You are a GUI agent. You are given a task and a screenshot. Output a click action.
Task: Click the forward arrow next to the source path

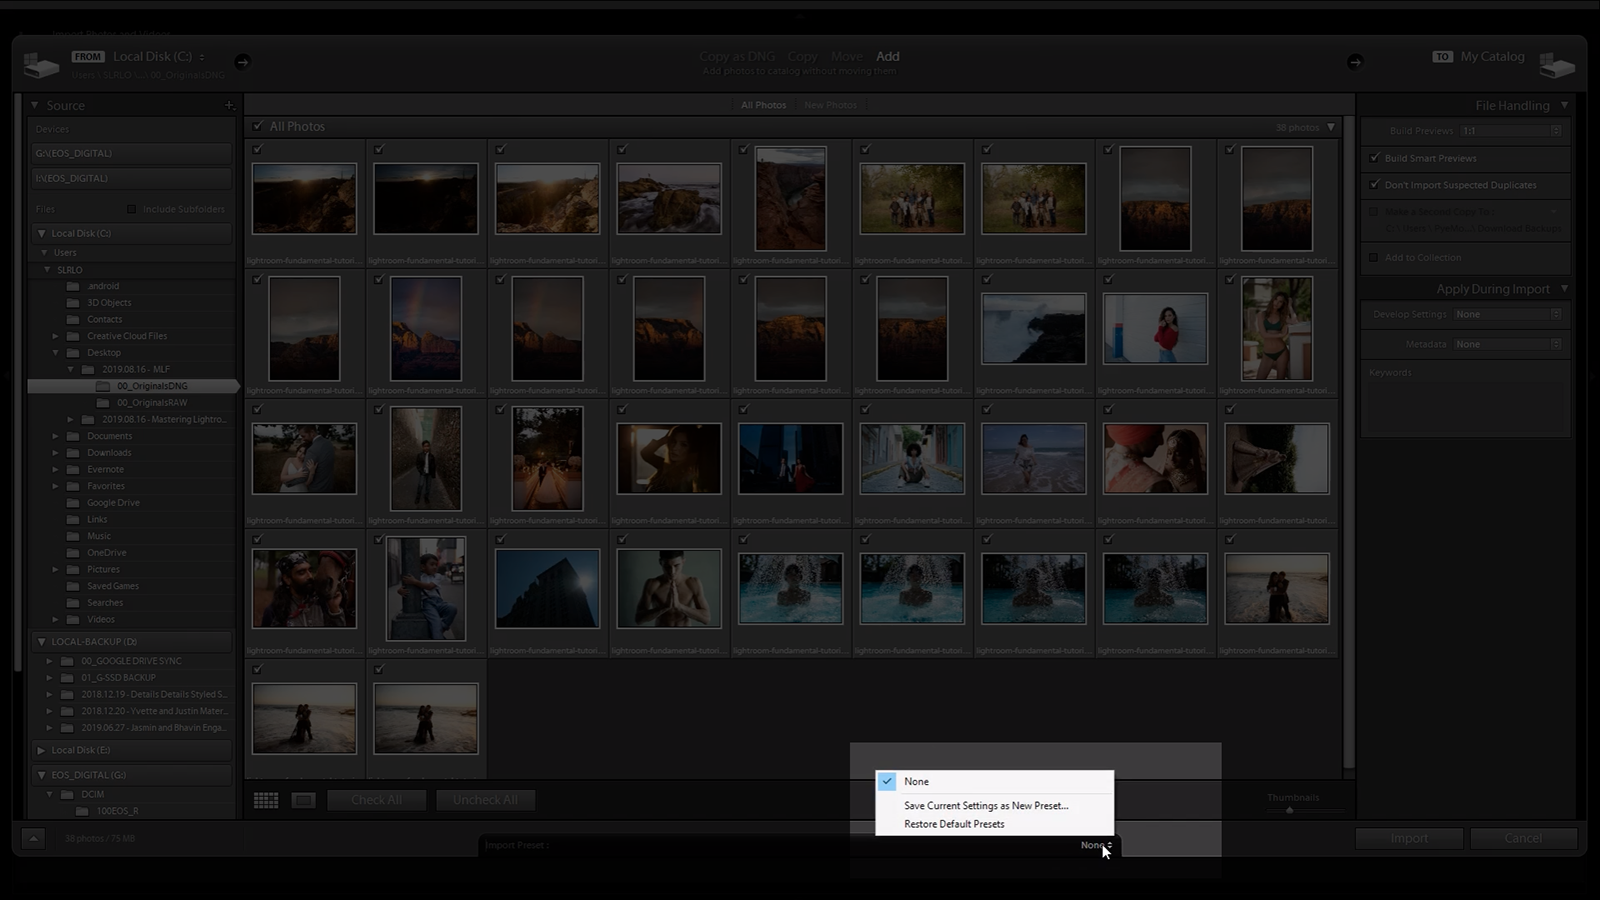[243, 62]
